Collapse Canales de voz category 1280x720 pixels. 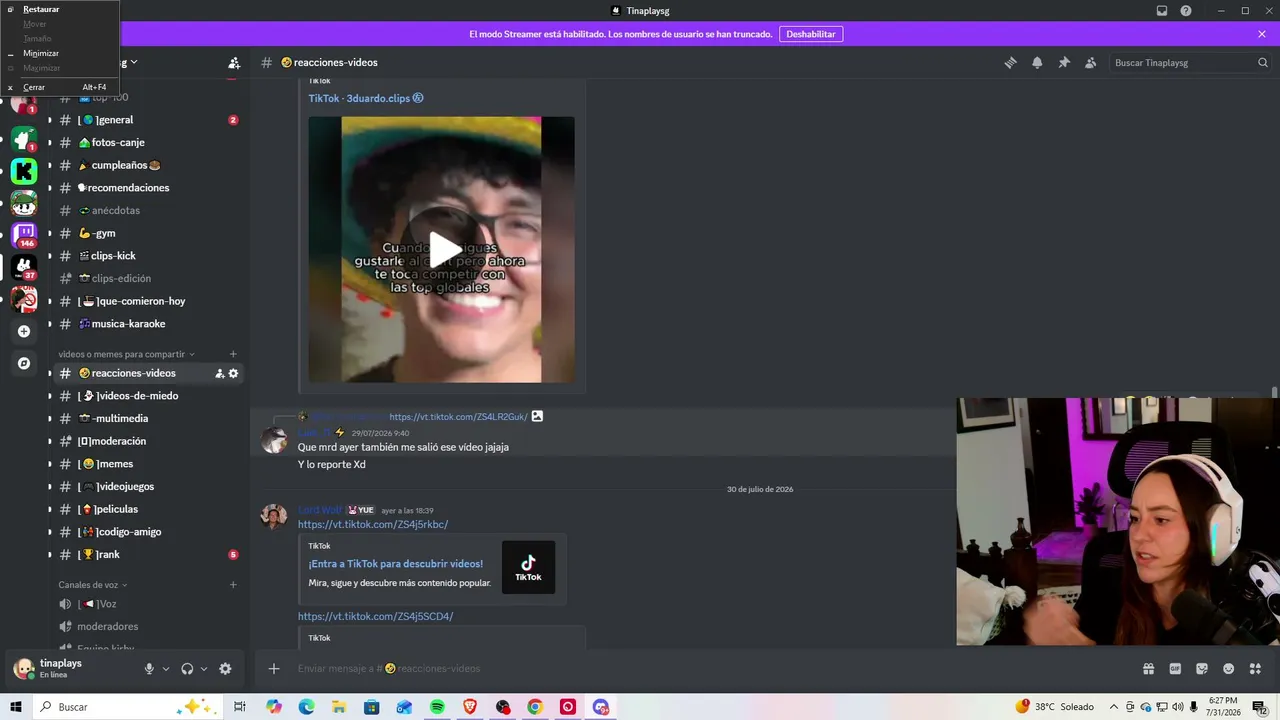point(93,585)
